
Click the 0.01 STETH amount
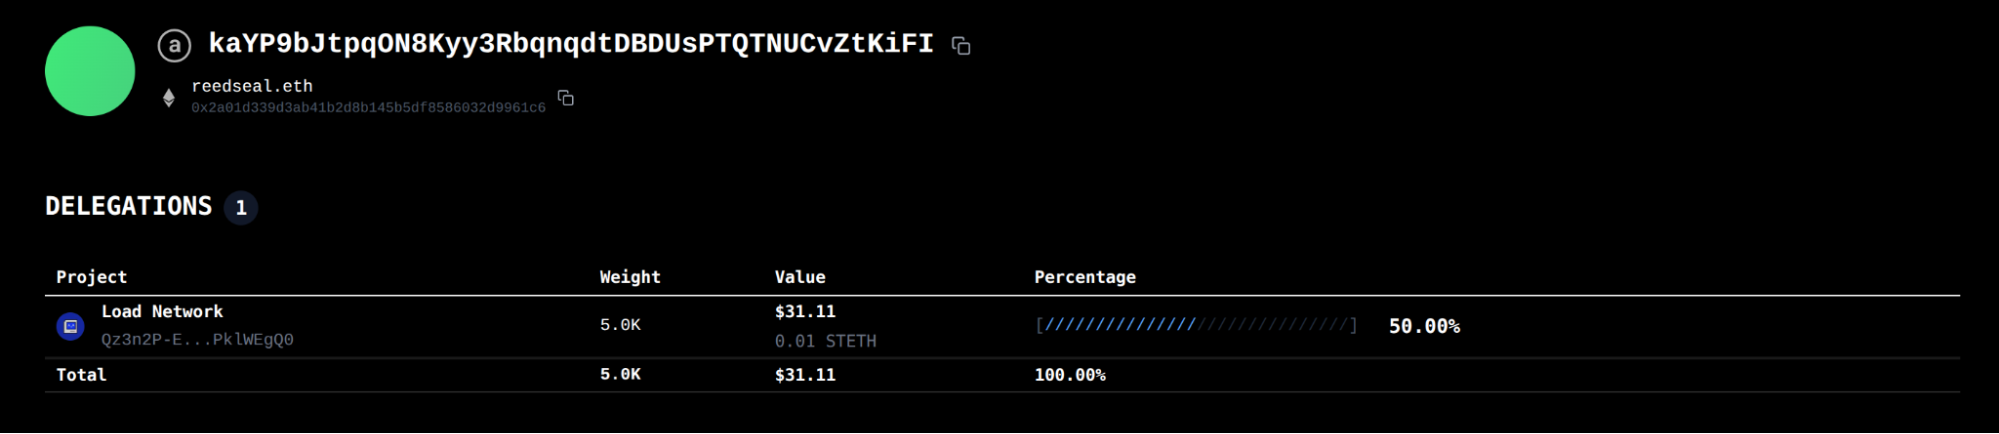tap(825, 341)
